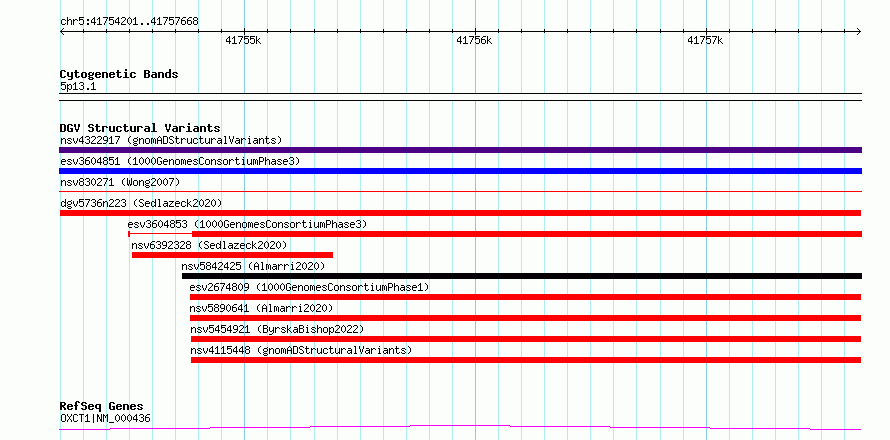890x440 pixels.
Task: Click nsv6392328 (Sedlazeck2020) label
Action: [x=209, y=245]
